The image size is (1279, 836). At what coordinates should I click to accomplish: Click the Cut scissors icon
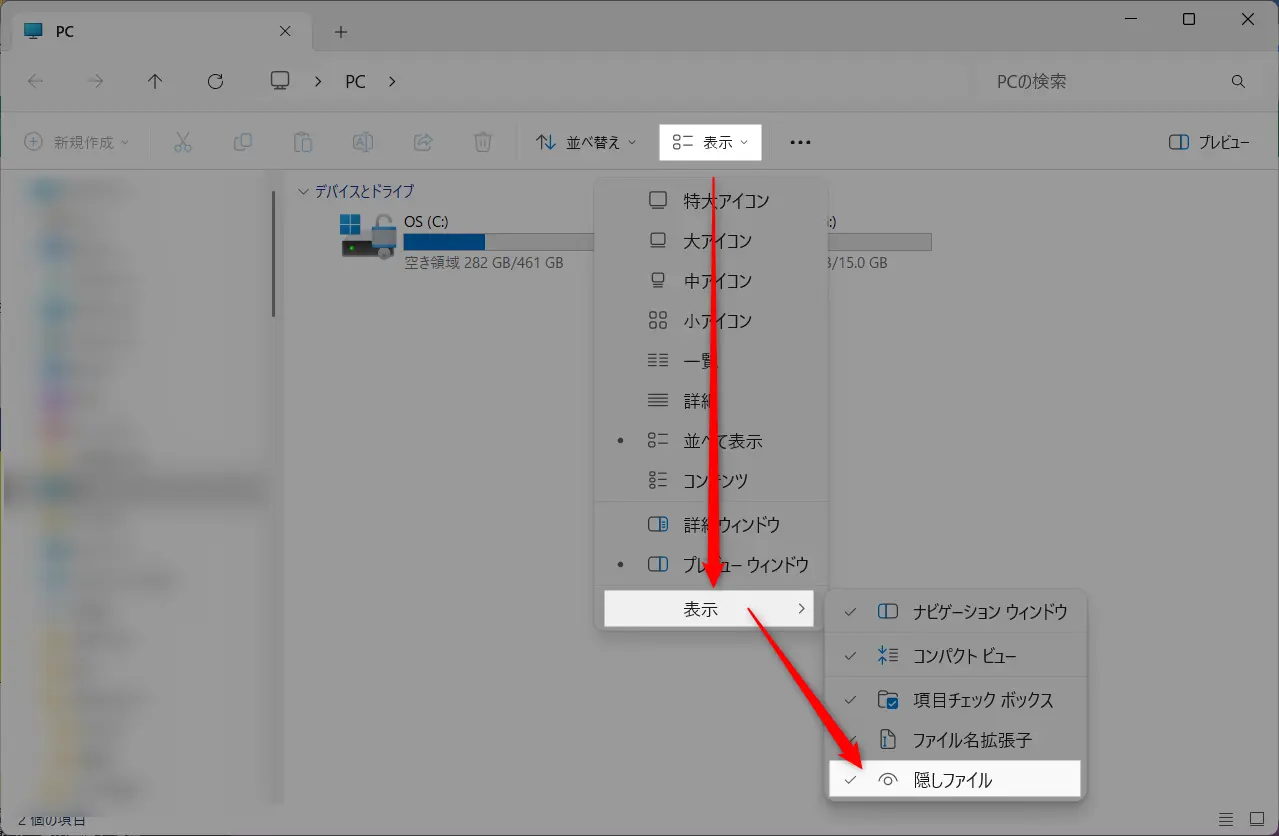point(182,142)
